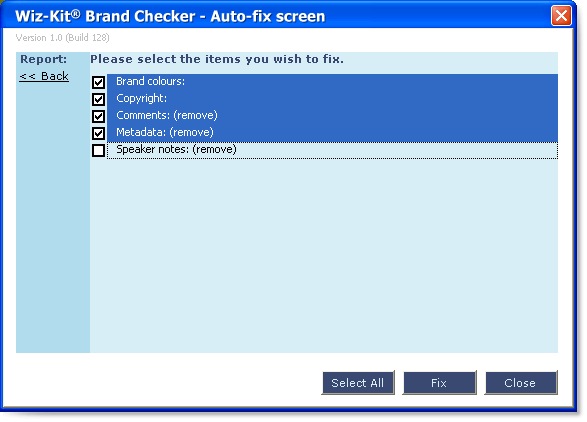The width and height of the screenshot is (587, 422).
Task: Click the Close button at bottom
Action: [x=521, y=383]
